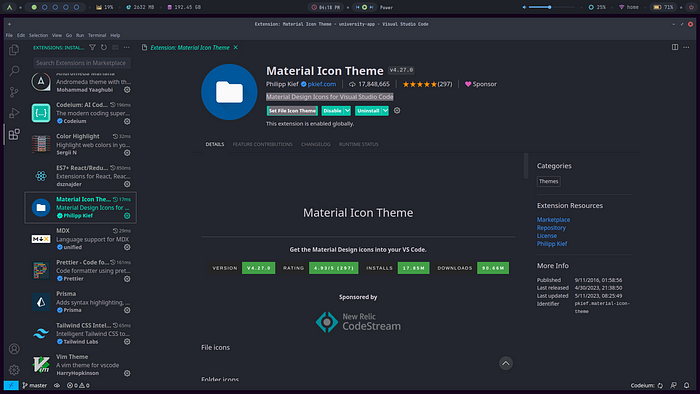Click the battery 71% indicator in top bar
700x394 pixels.
[x=663, y=7]
